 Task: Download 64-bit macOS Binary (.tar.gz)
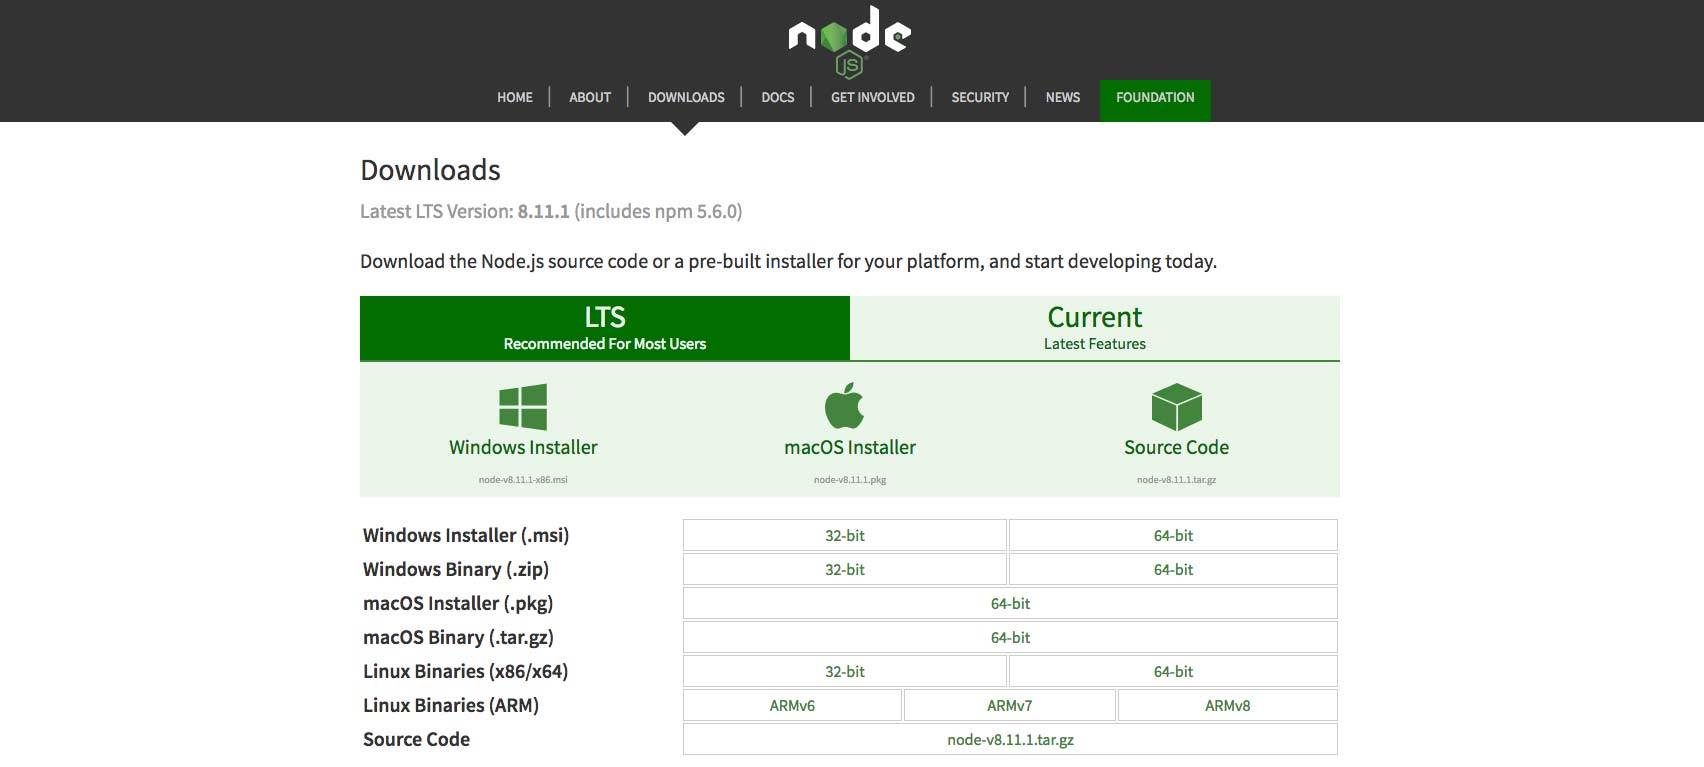pyautogui.click(x=1010, y=637)
